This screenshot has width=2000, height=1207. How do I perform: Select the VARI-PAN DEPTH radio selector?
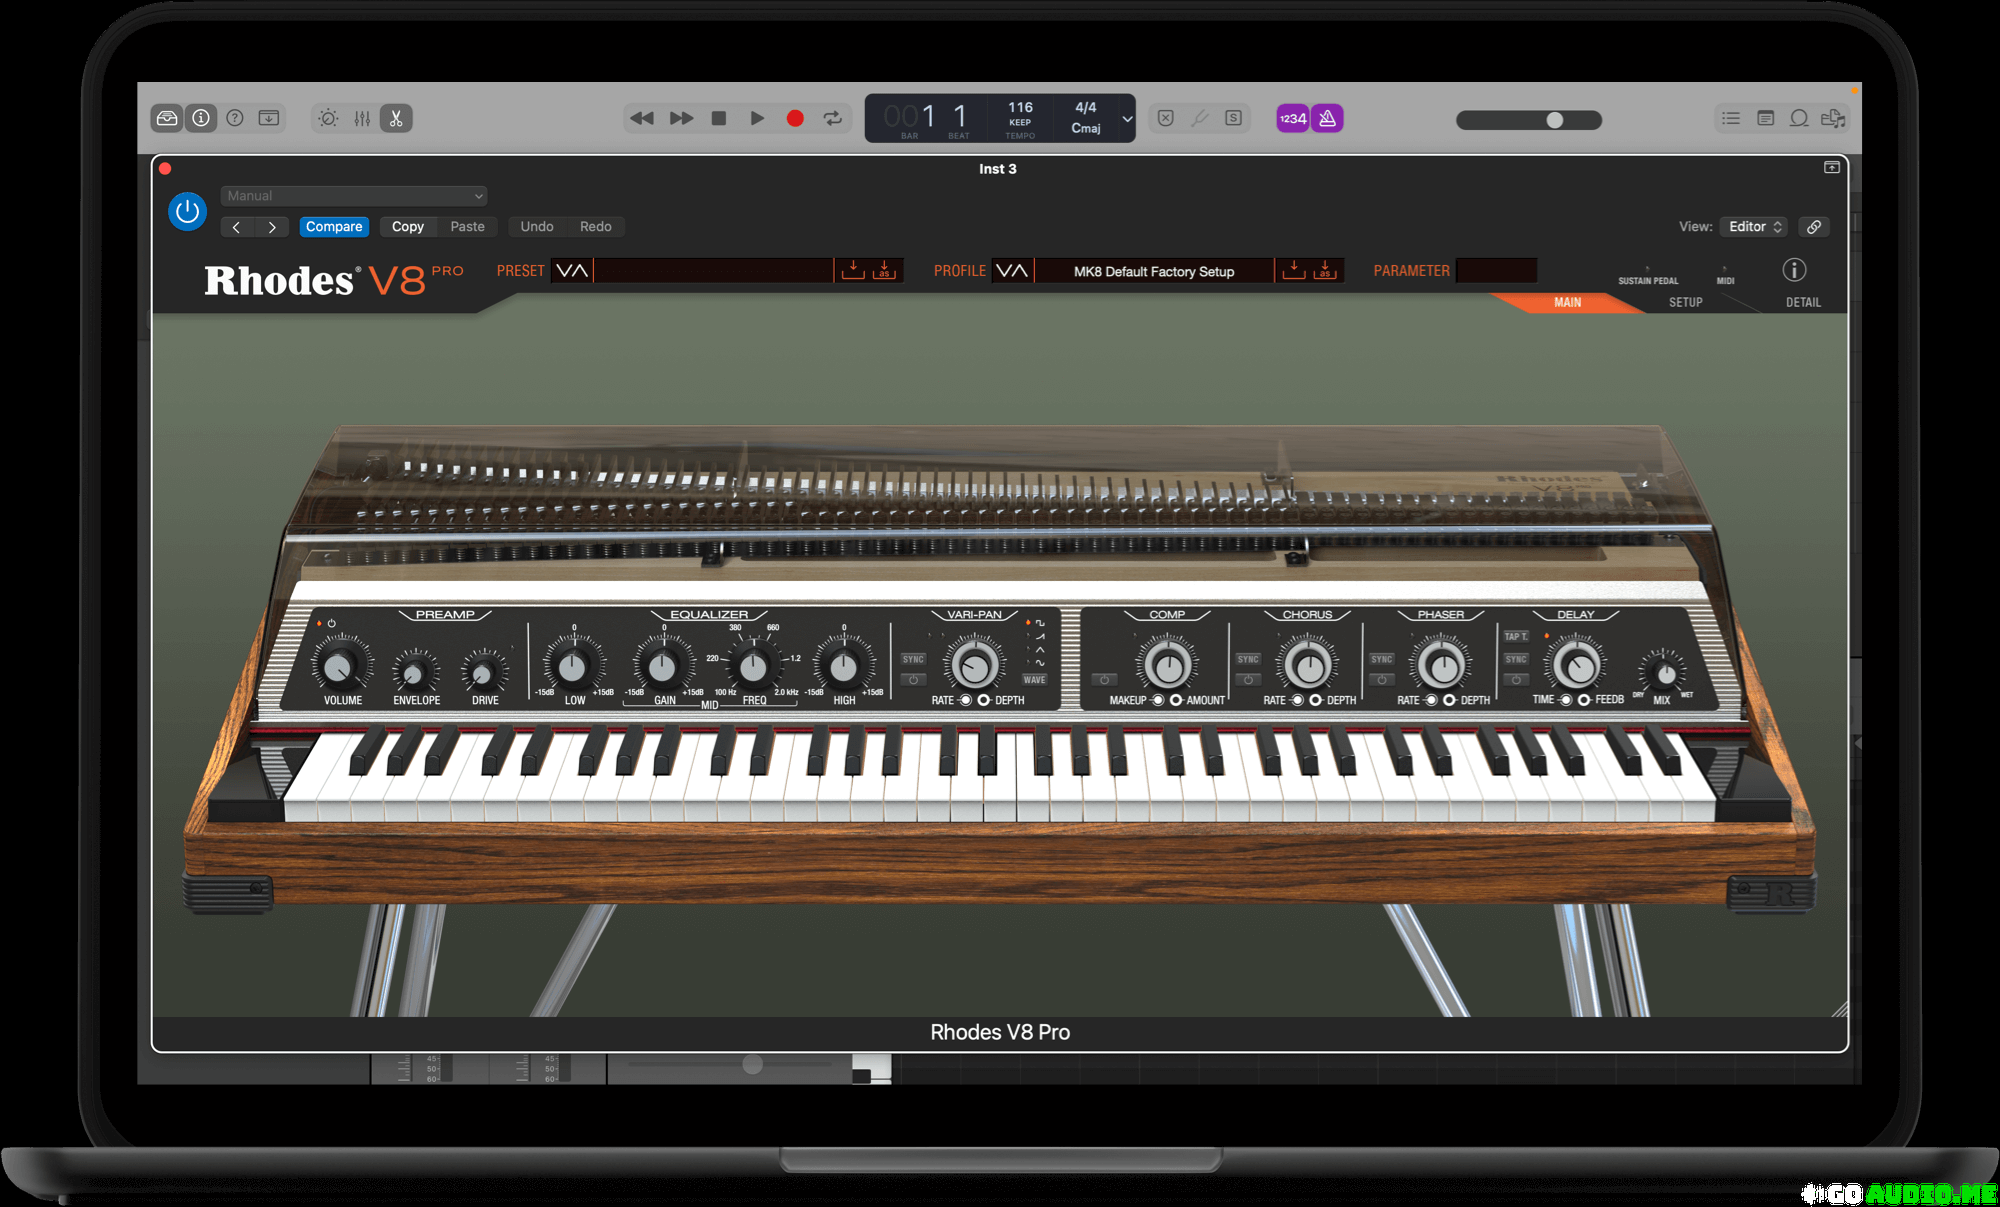pyautogui.click(x=984, y=700)
